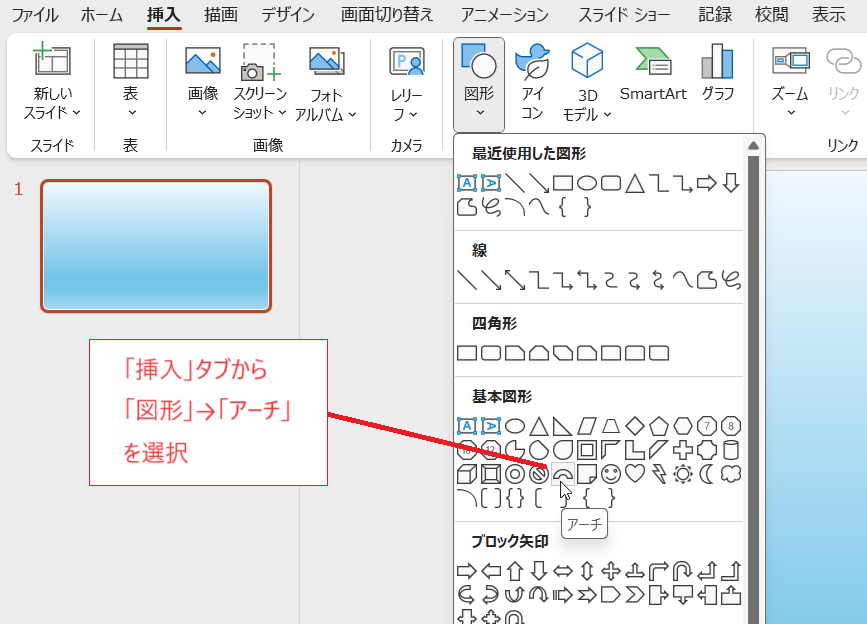Choose the Oval in recently used shapes
The image size is (867, 624).
pyautogui.click(x=587, y=183)
